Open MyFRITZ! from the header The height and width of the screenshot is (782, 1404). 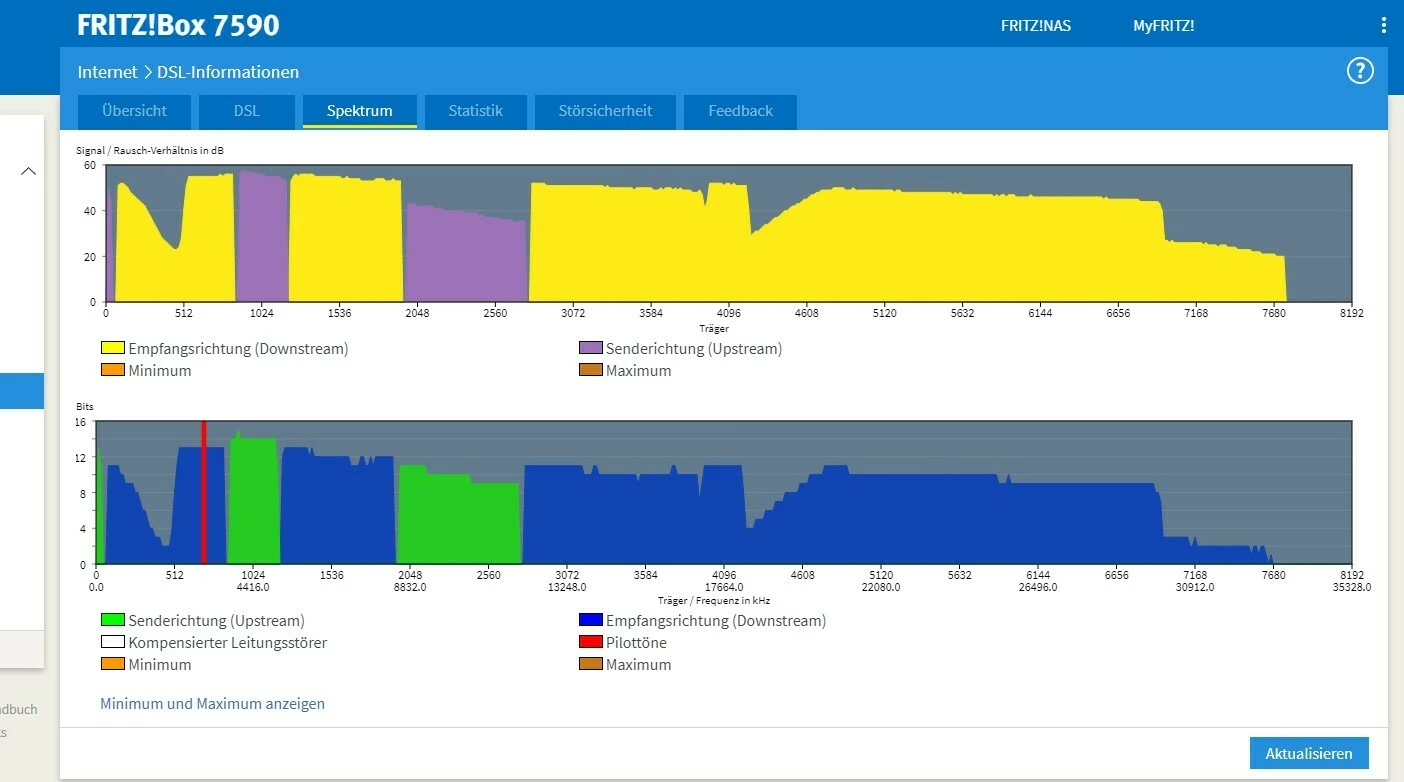pos(1163,26)
